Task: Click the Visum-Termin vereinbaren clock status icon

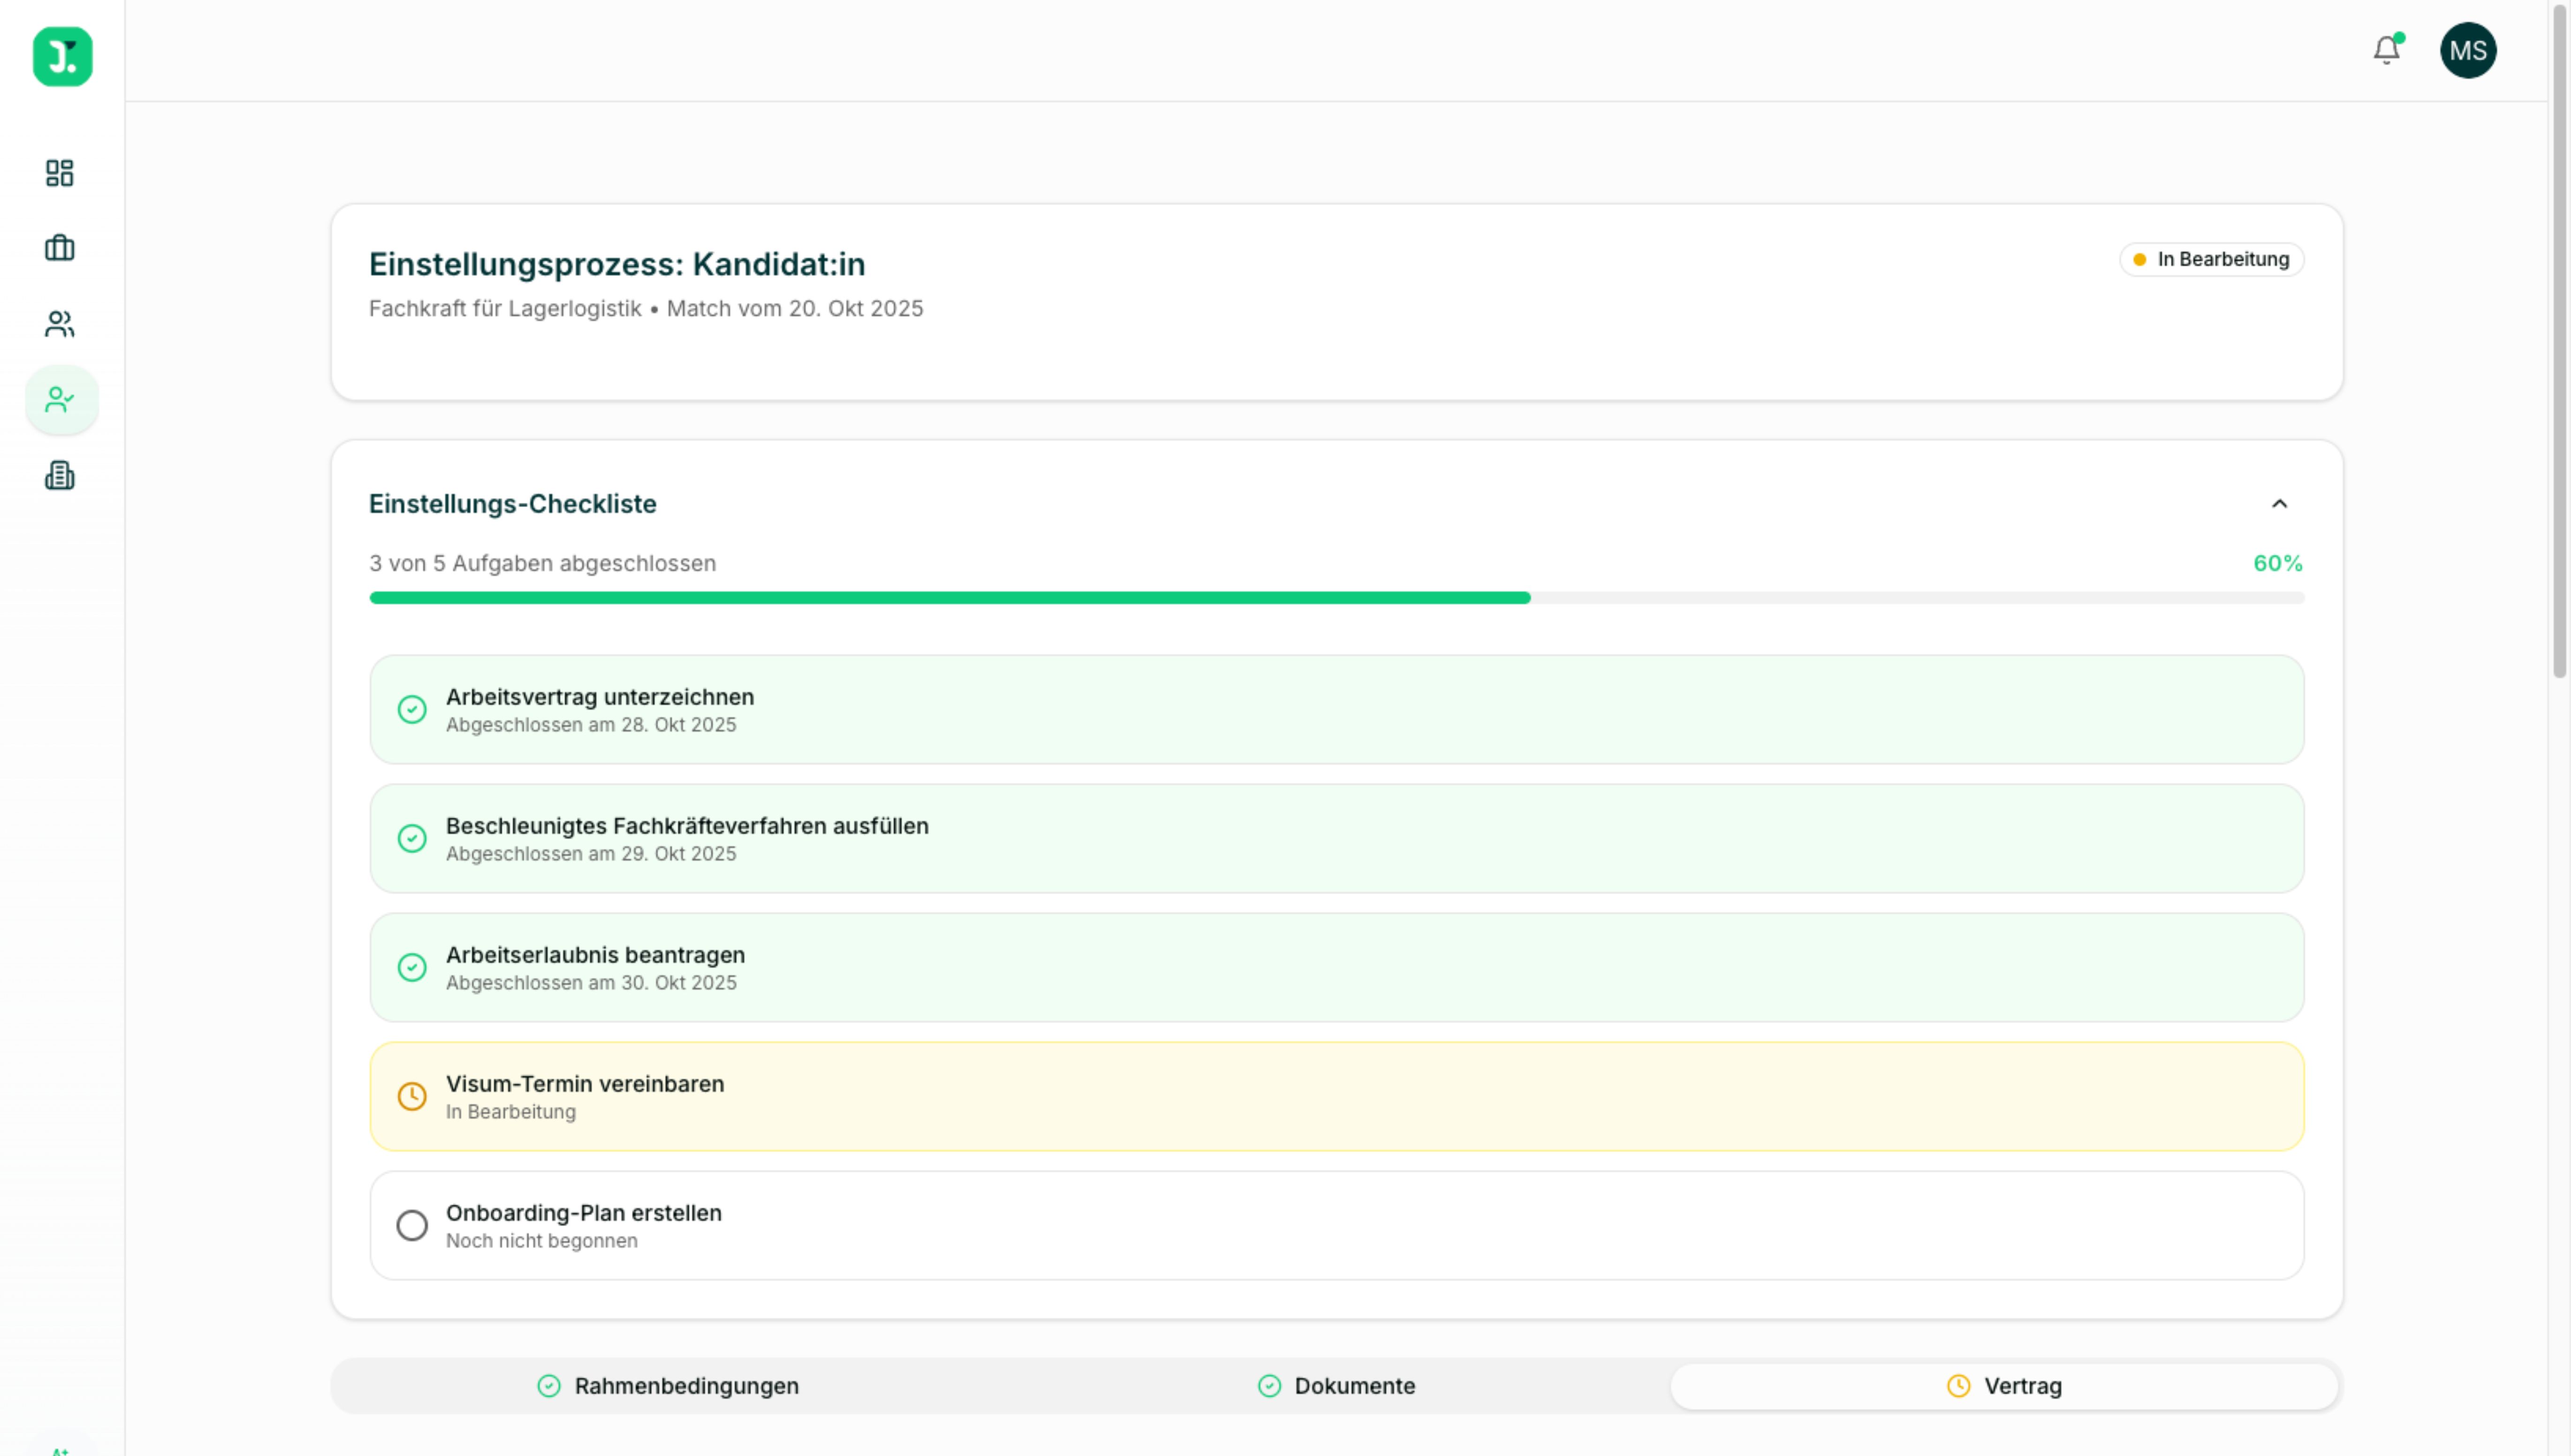Action: coord(412,1097)
